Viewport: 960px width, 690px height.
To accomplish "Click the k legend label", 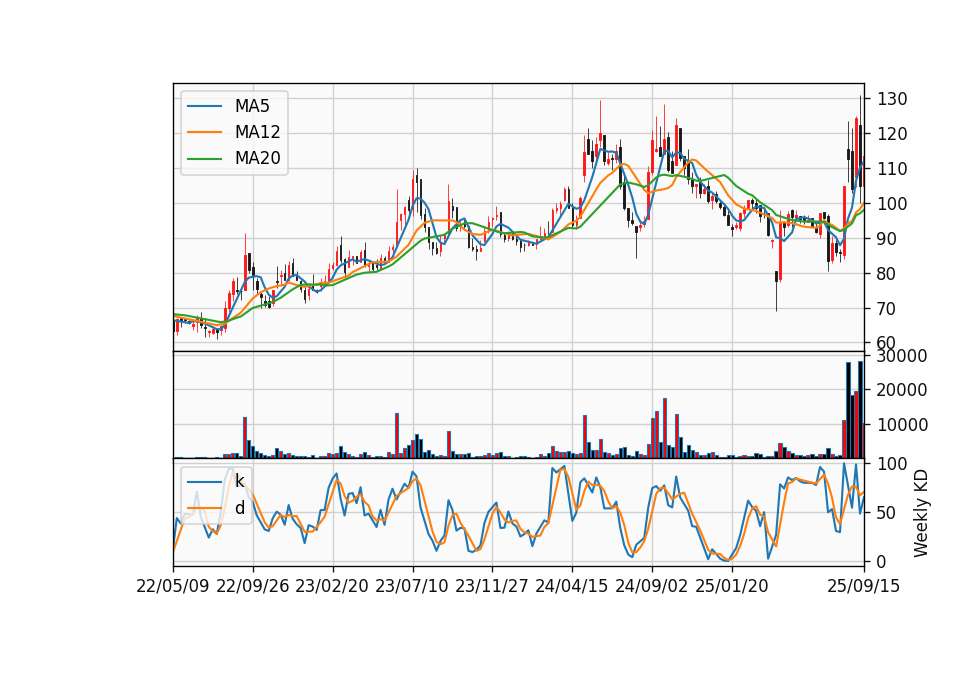I will pos(239,481).
